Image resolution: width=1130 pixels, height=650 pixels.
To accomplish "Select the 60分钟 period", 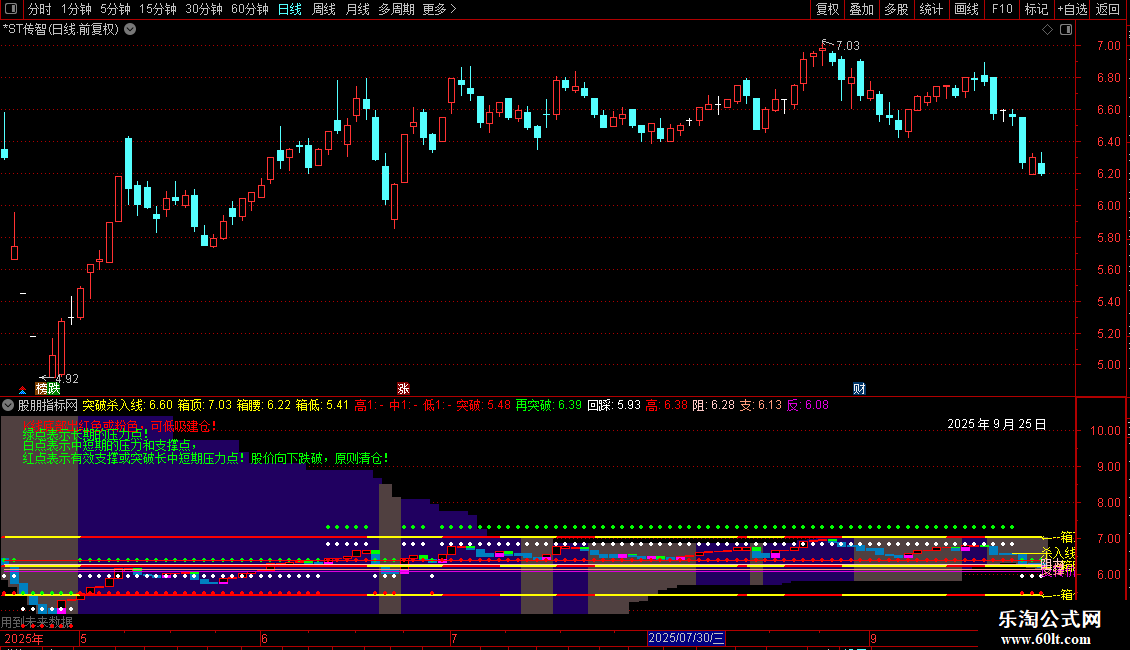I will (x=250, y=9).
